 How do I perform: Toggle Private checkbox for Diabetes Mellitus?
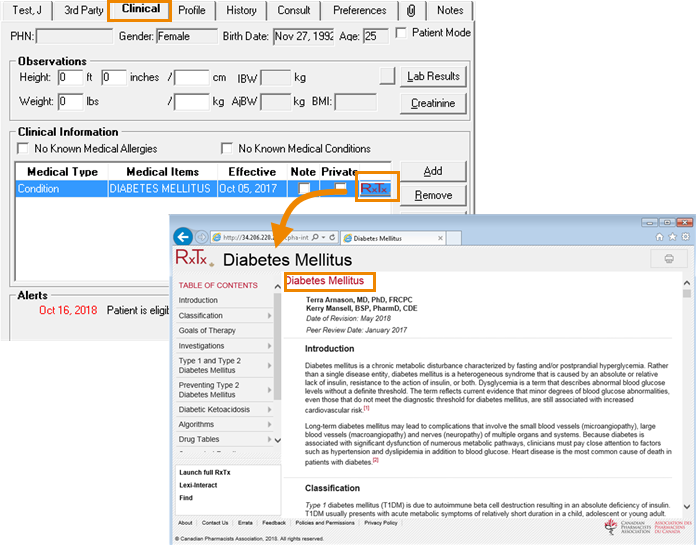[x=340, y=188]
